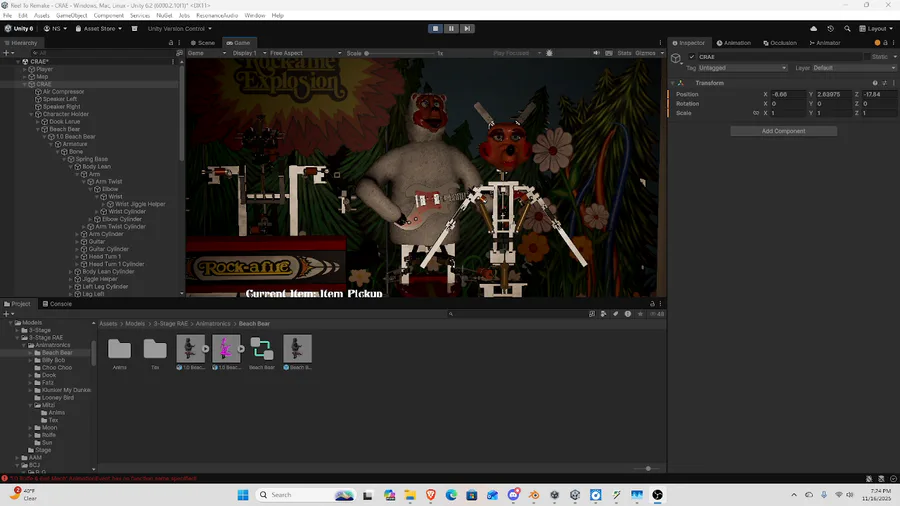Toggle the Game view bug-shaped button
This screenshot has height=506, width=900.
(549, 53)
